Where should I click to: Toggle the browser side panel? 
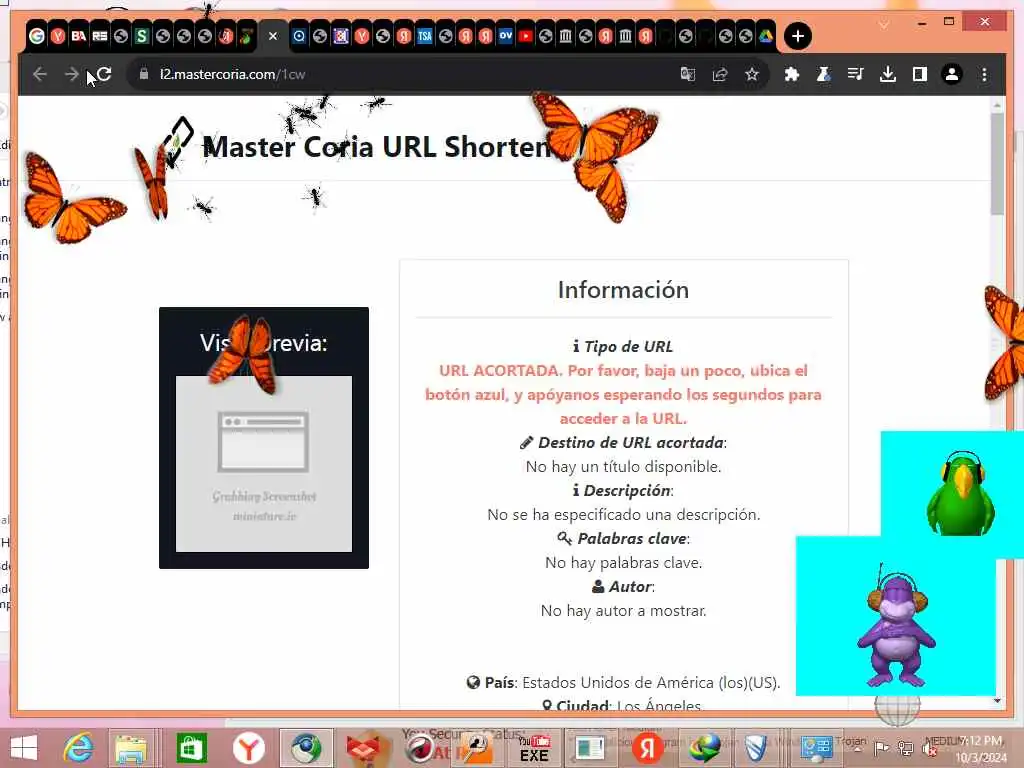(x=920, y=74)
